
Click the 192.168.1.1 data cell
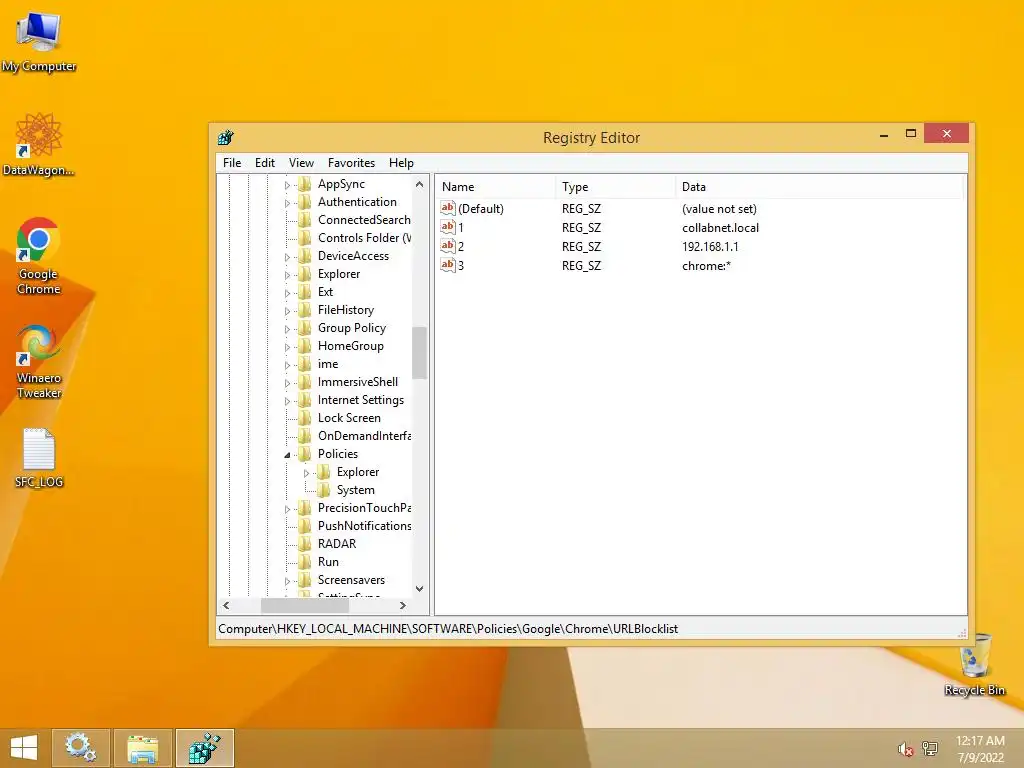pyautogui.click(x=710, y=247)
